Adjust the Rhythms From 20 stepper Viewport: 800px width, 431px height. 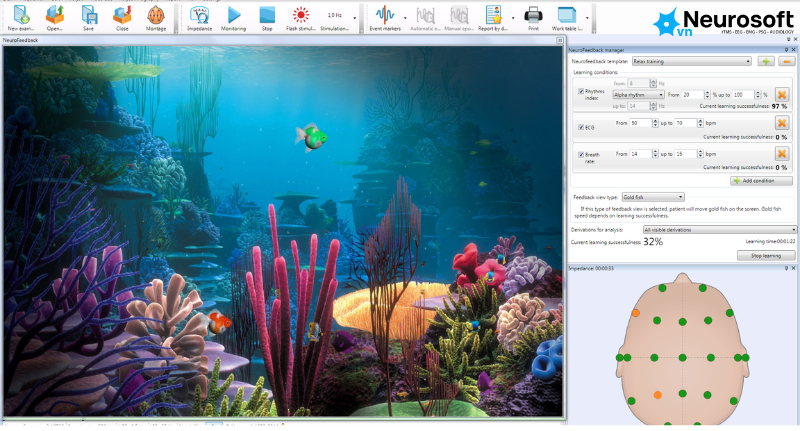707,95
